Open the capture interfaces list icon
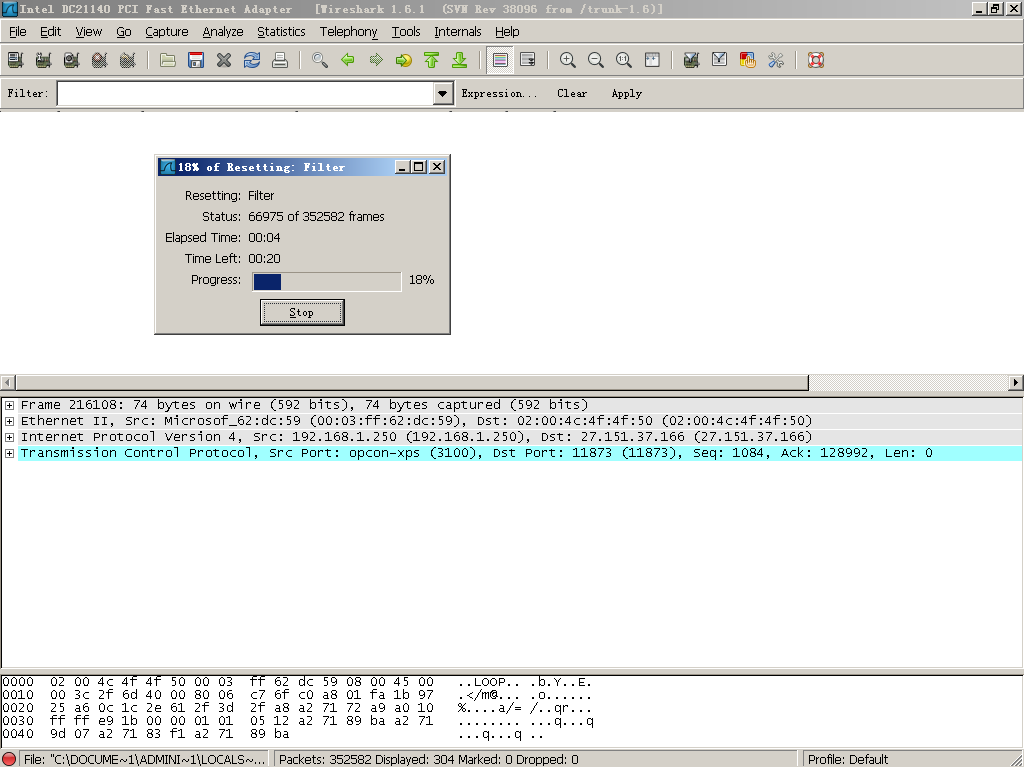The height and width of the screenshot is (768, 1024). click(x=15, y=60)
